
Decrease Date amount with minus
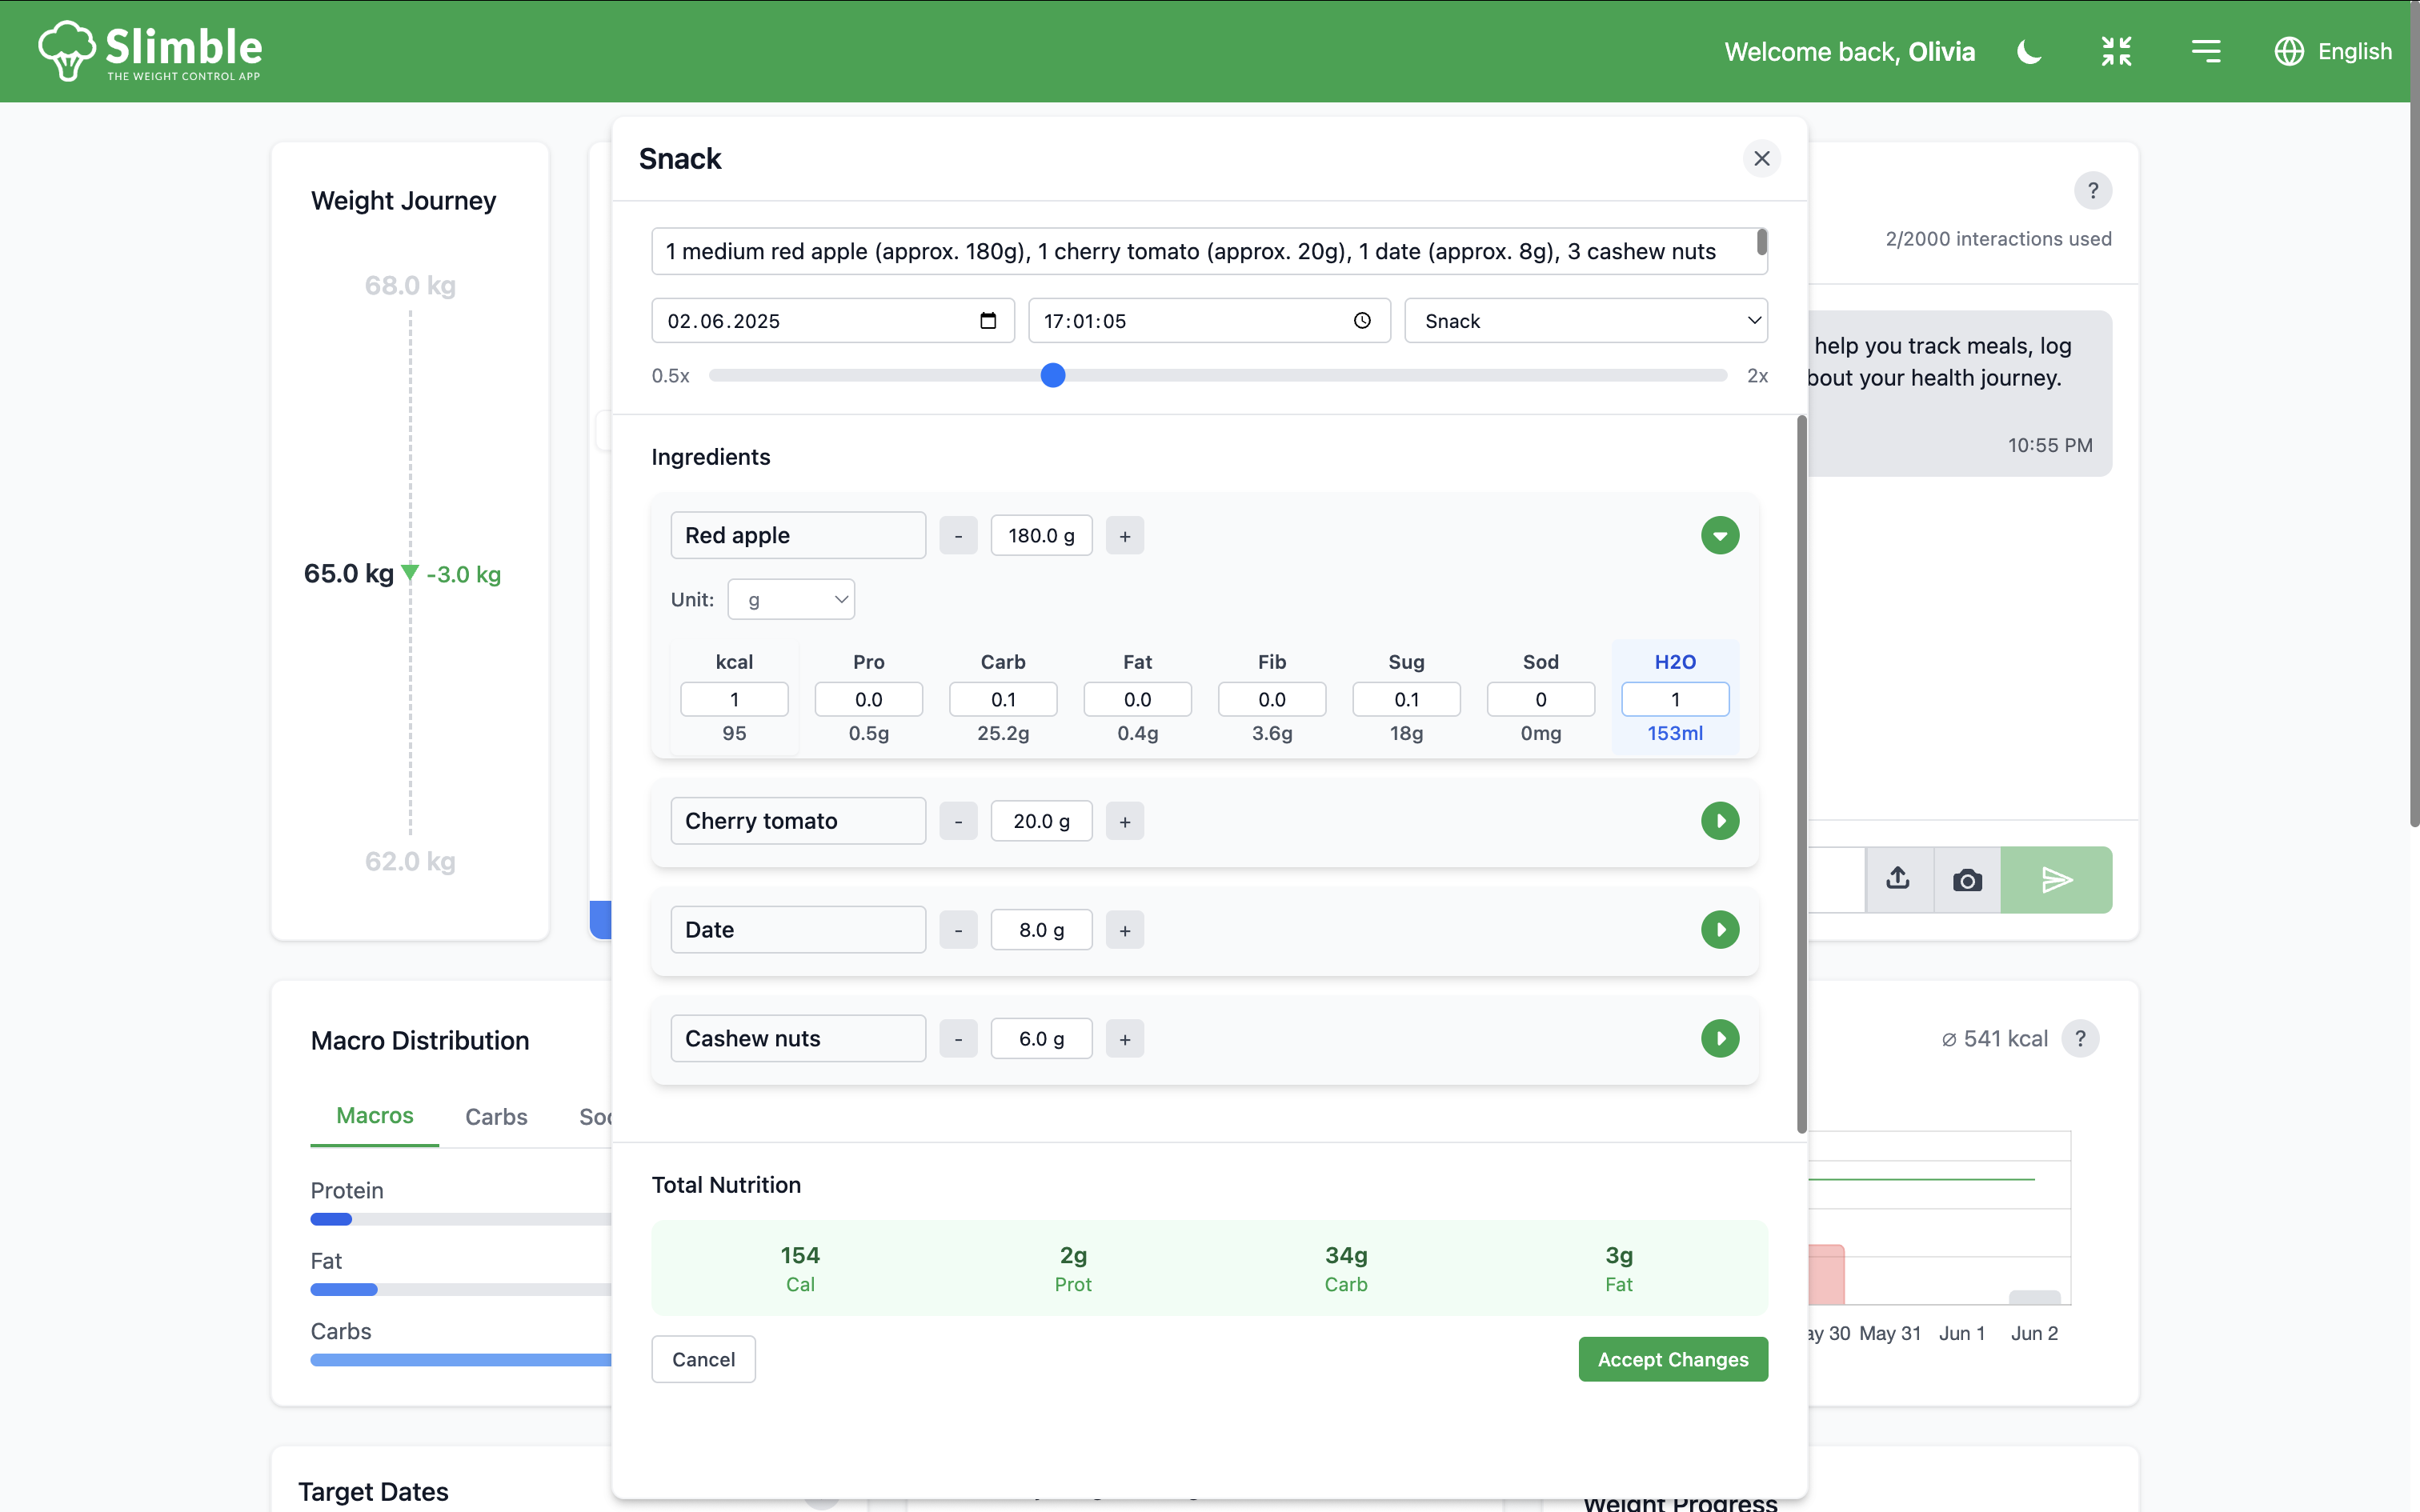click(958, 930)
